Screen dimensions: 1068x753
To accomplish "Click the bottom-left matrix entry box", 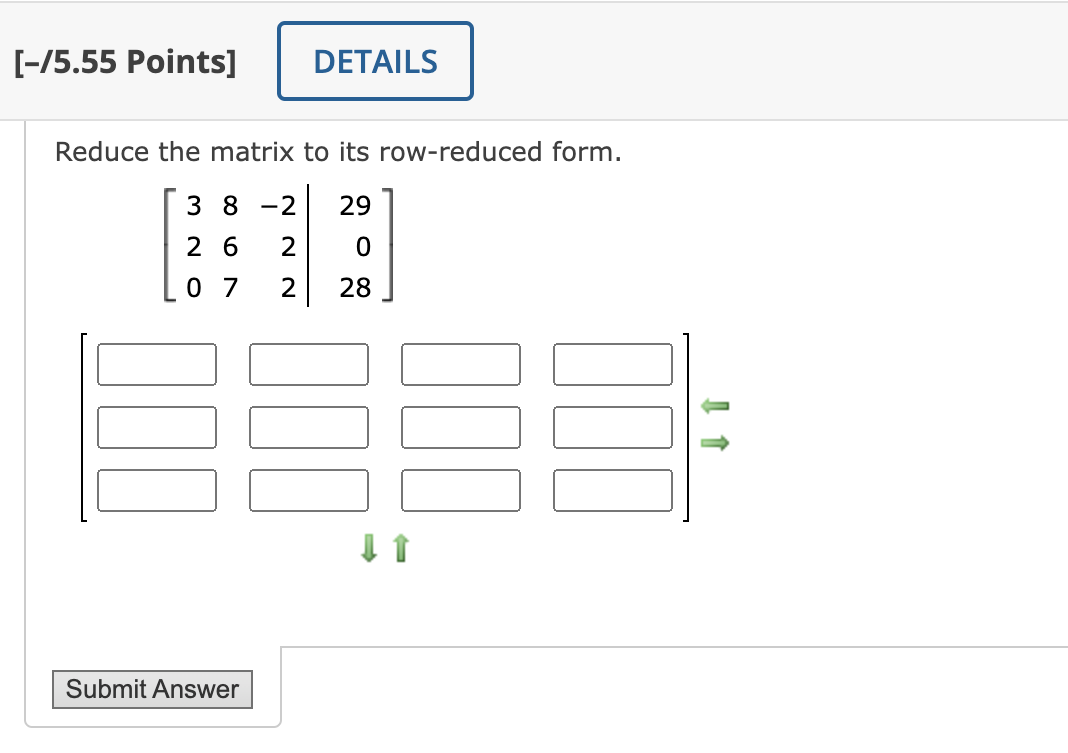I will point(157,490).
